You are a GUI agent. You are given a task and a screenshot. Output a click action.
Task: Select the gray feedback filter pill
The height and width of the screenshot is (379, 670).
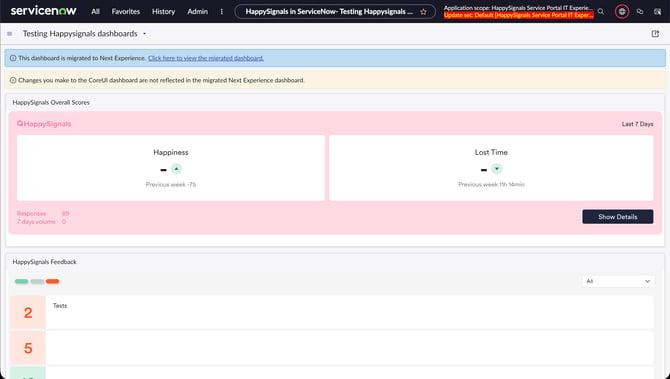[x=37, y=282]
